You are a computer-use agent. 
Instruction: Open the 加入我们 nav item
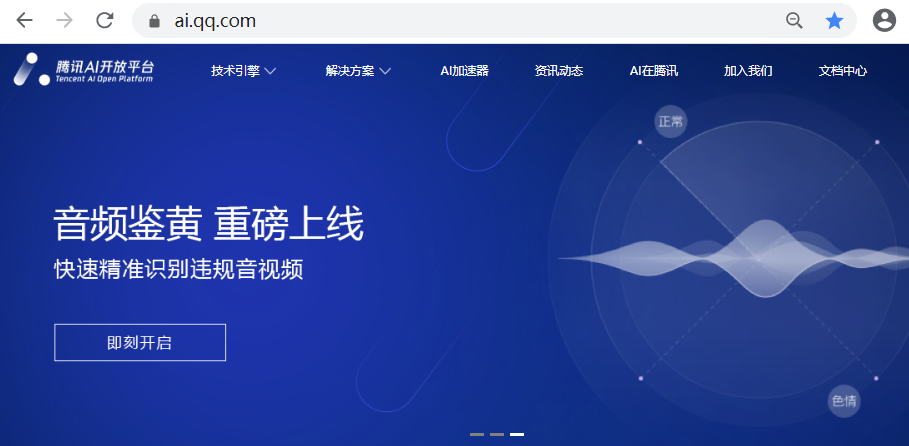click(x=748, y=71)
